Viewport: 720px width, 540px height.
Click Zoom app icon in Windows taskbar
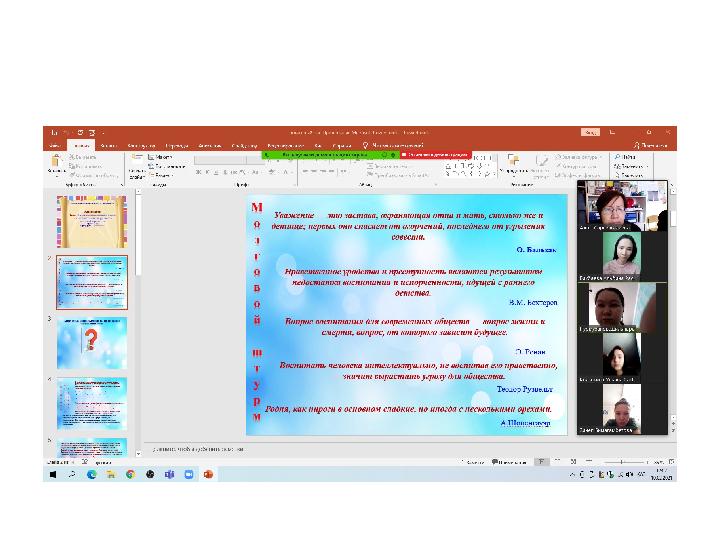[x=189, y=474]
